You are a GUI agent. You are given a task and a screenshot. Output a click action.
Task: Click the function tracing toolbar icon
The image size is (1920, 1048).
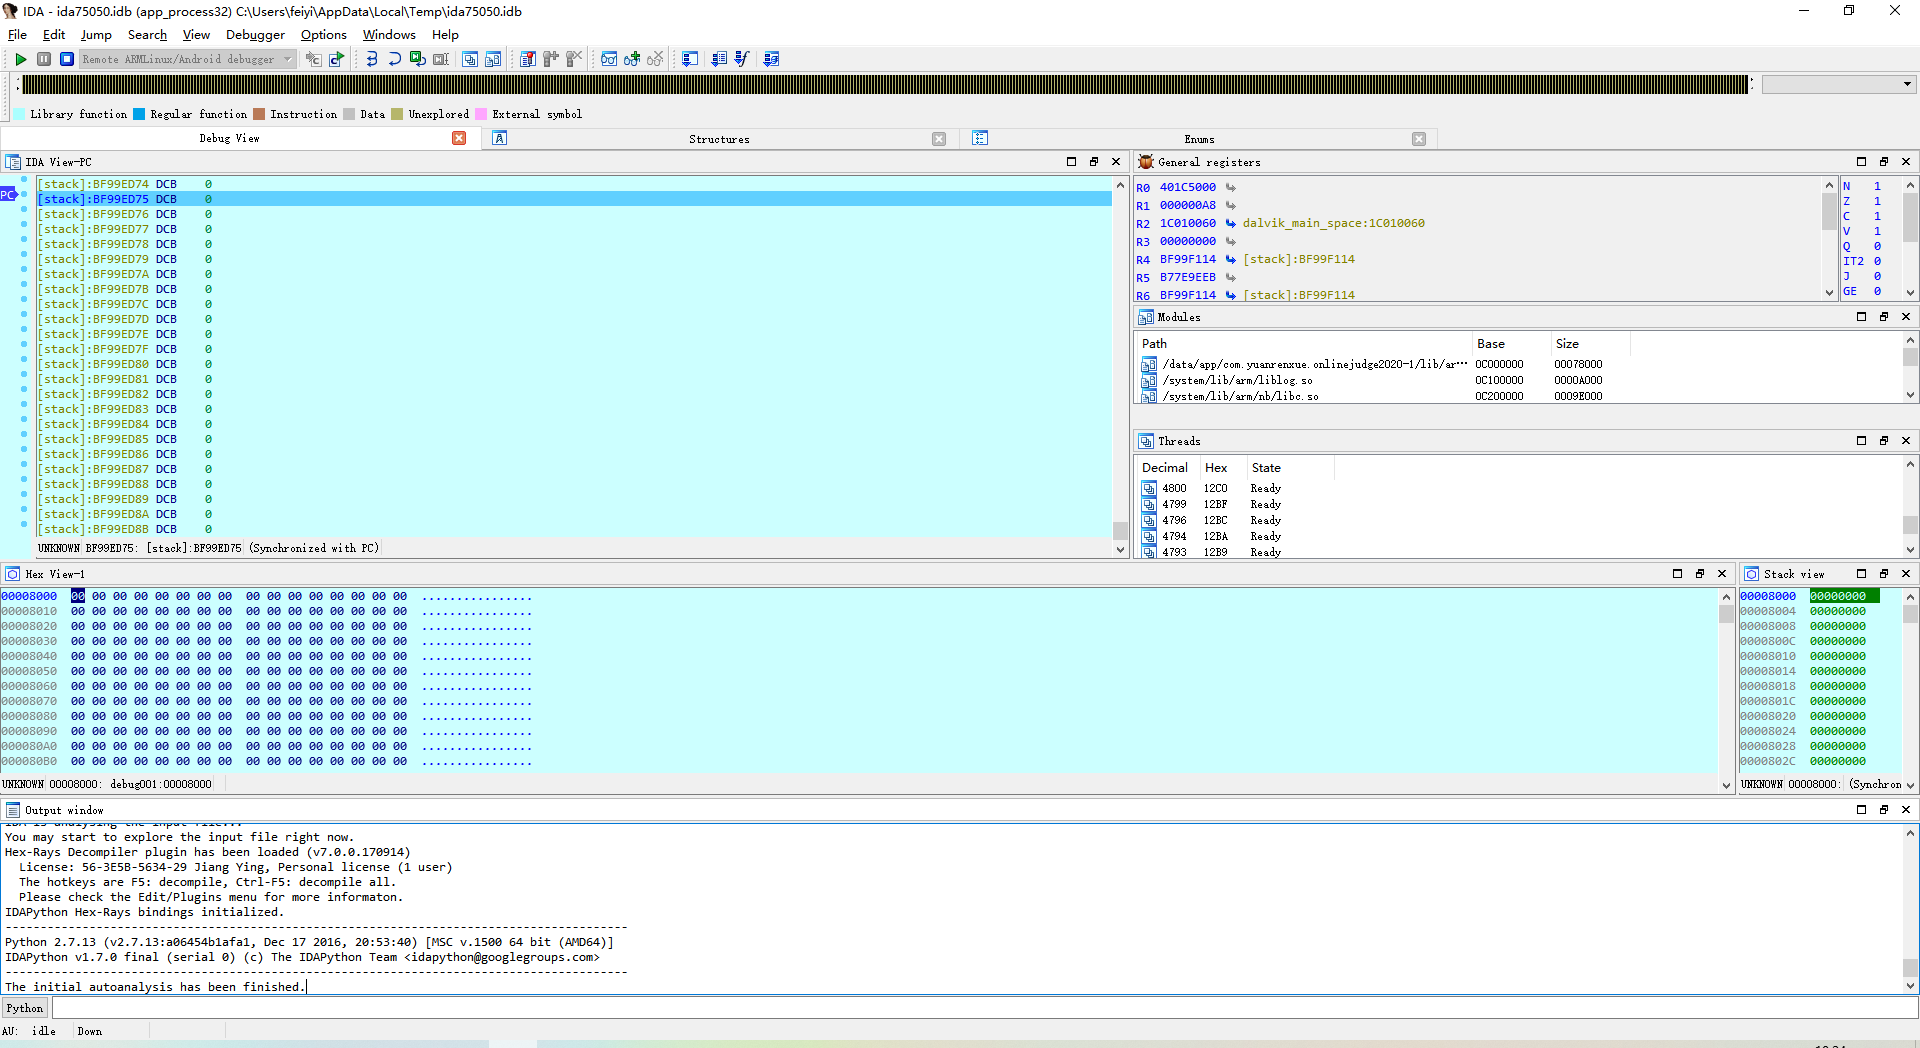coord(742,59)
